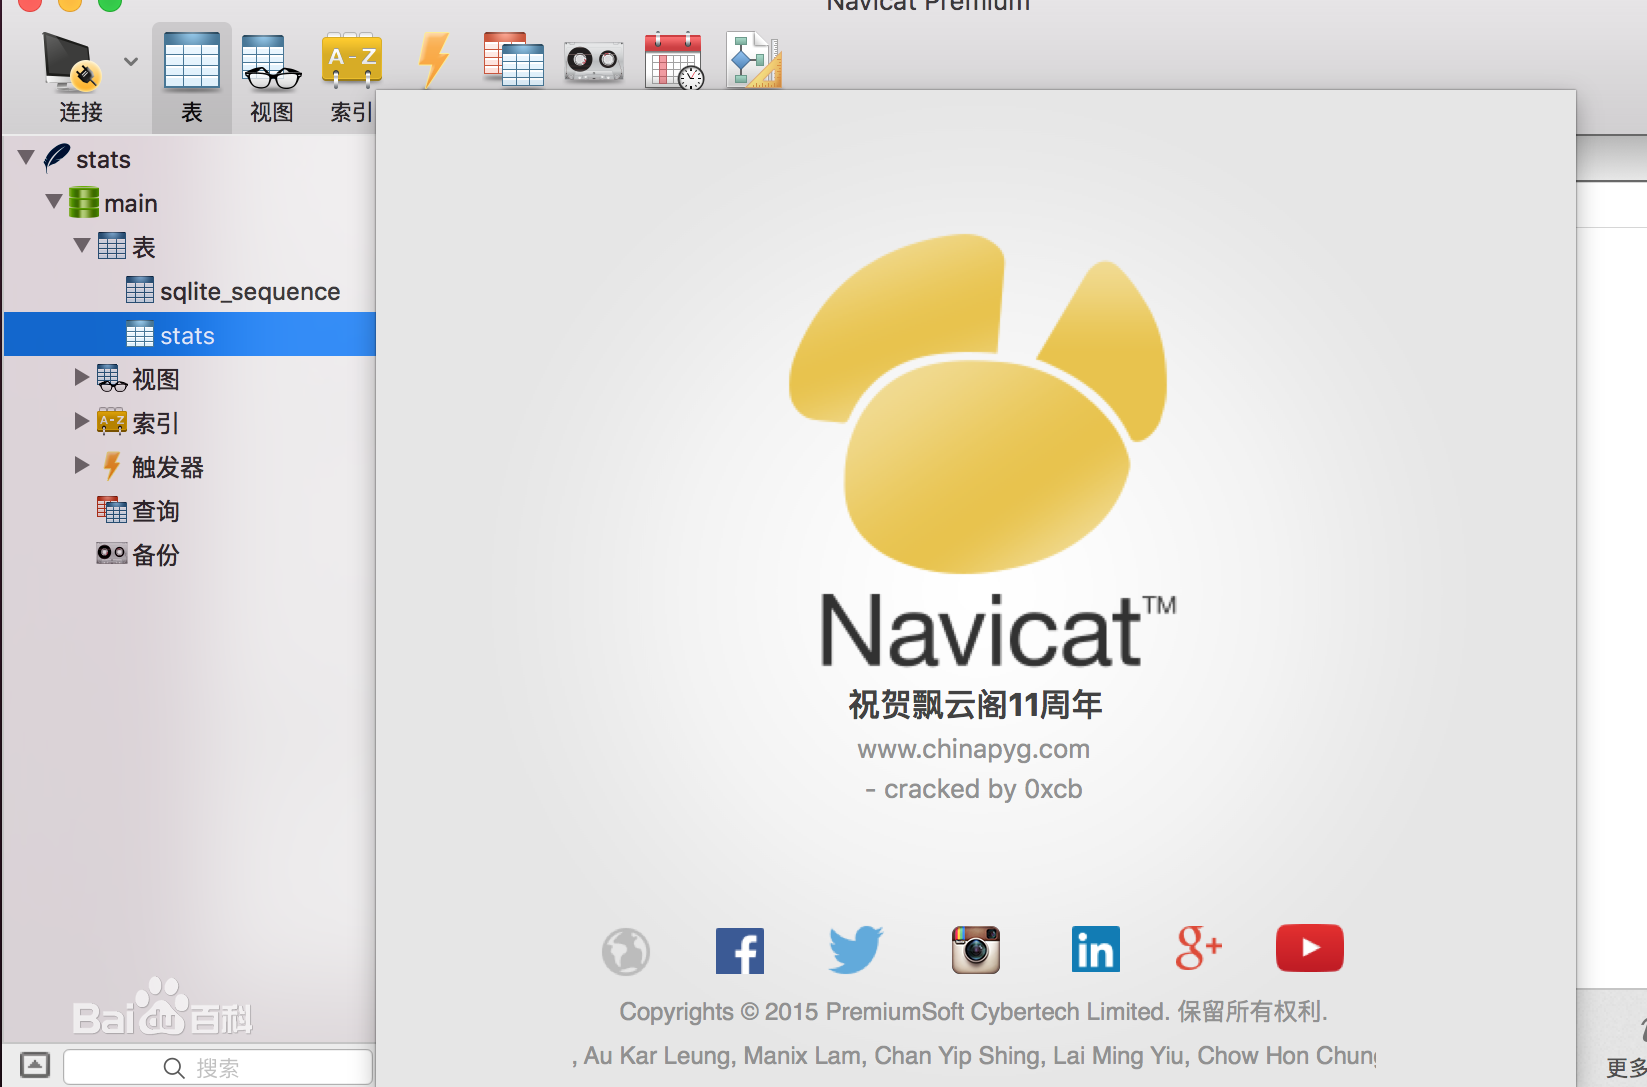Click the Schedule calendar toolbar icon
The width and height of the screenshot is (1647, 1087).
[674, 61]
